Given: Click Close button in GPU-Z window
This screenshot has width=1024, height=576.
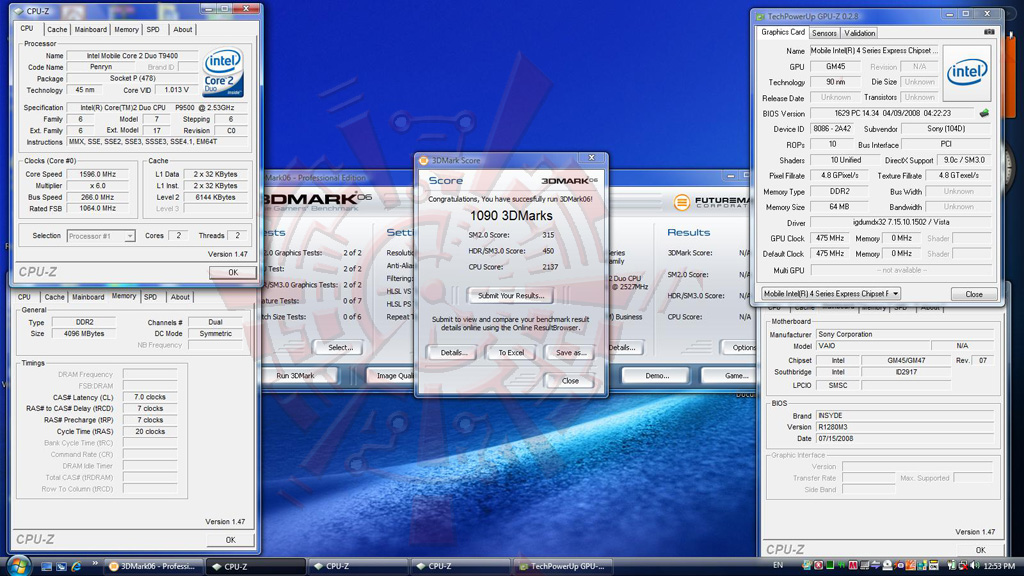Looking at the screenshot, I should pos(974,294).
